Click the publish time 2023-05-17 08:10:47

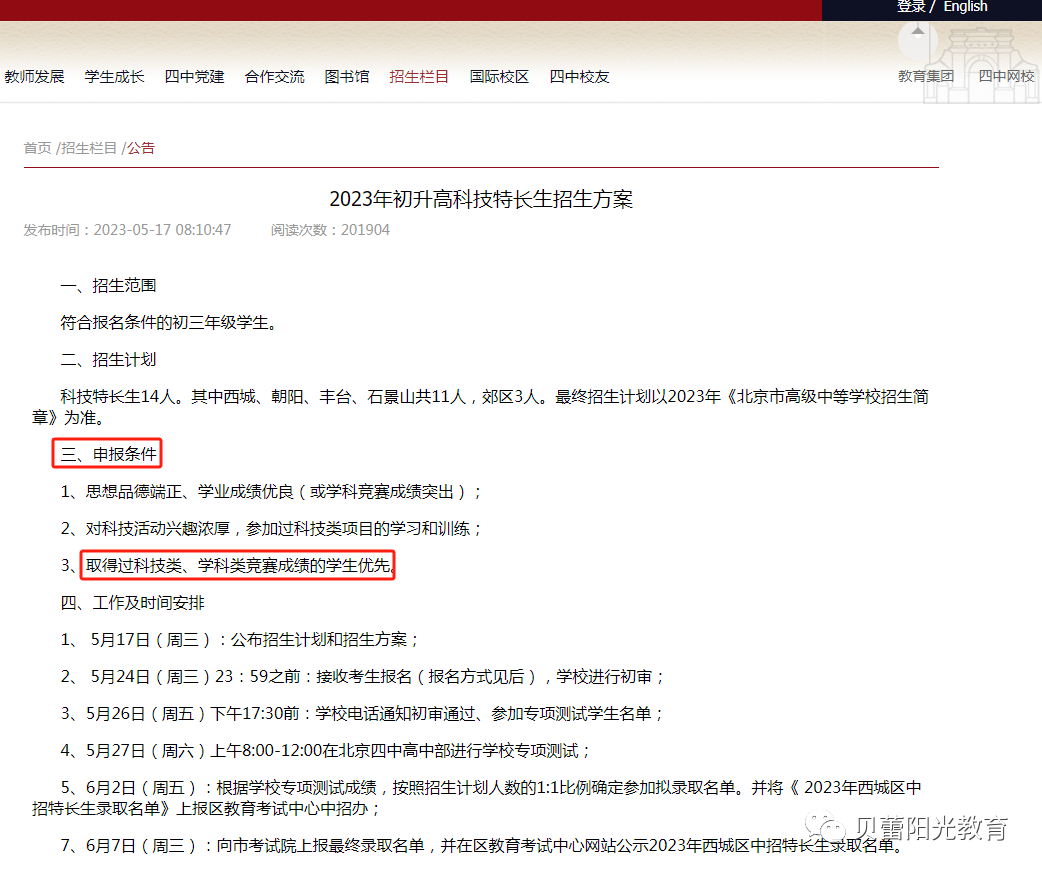click(x=162, y=230)
